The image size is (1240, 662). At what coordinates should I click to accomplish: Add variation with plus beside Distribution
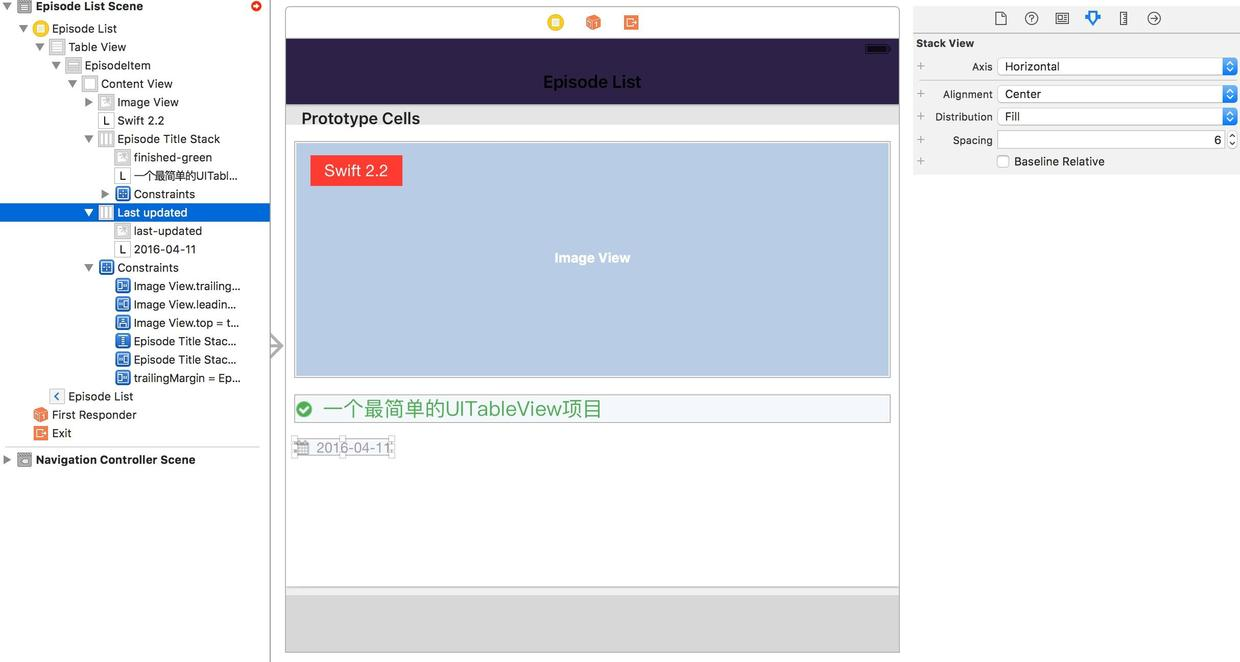pos(921,116)
